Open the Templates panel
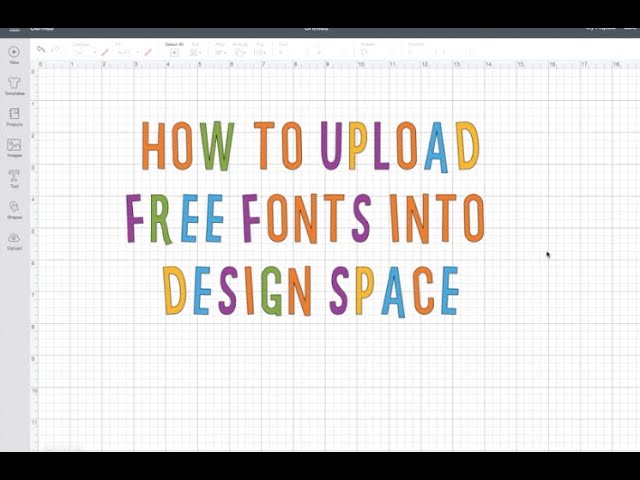This screenshot has height=480, width=640. point(14,86)
